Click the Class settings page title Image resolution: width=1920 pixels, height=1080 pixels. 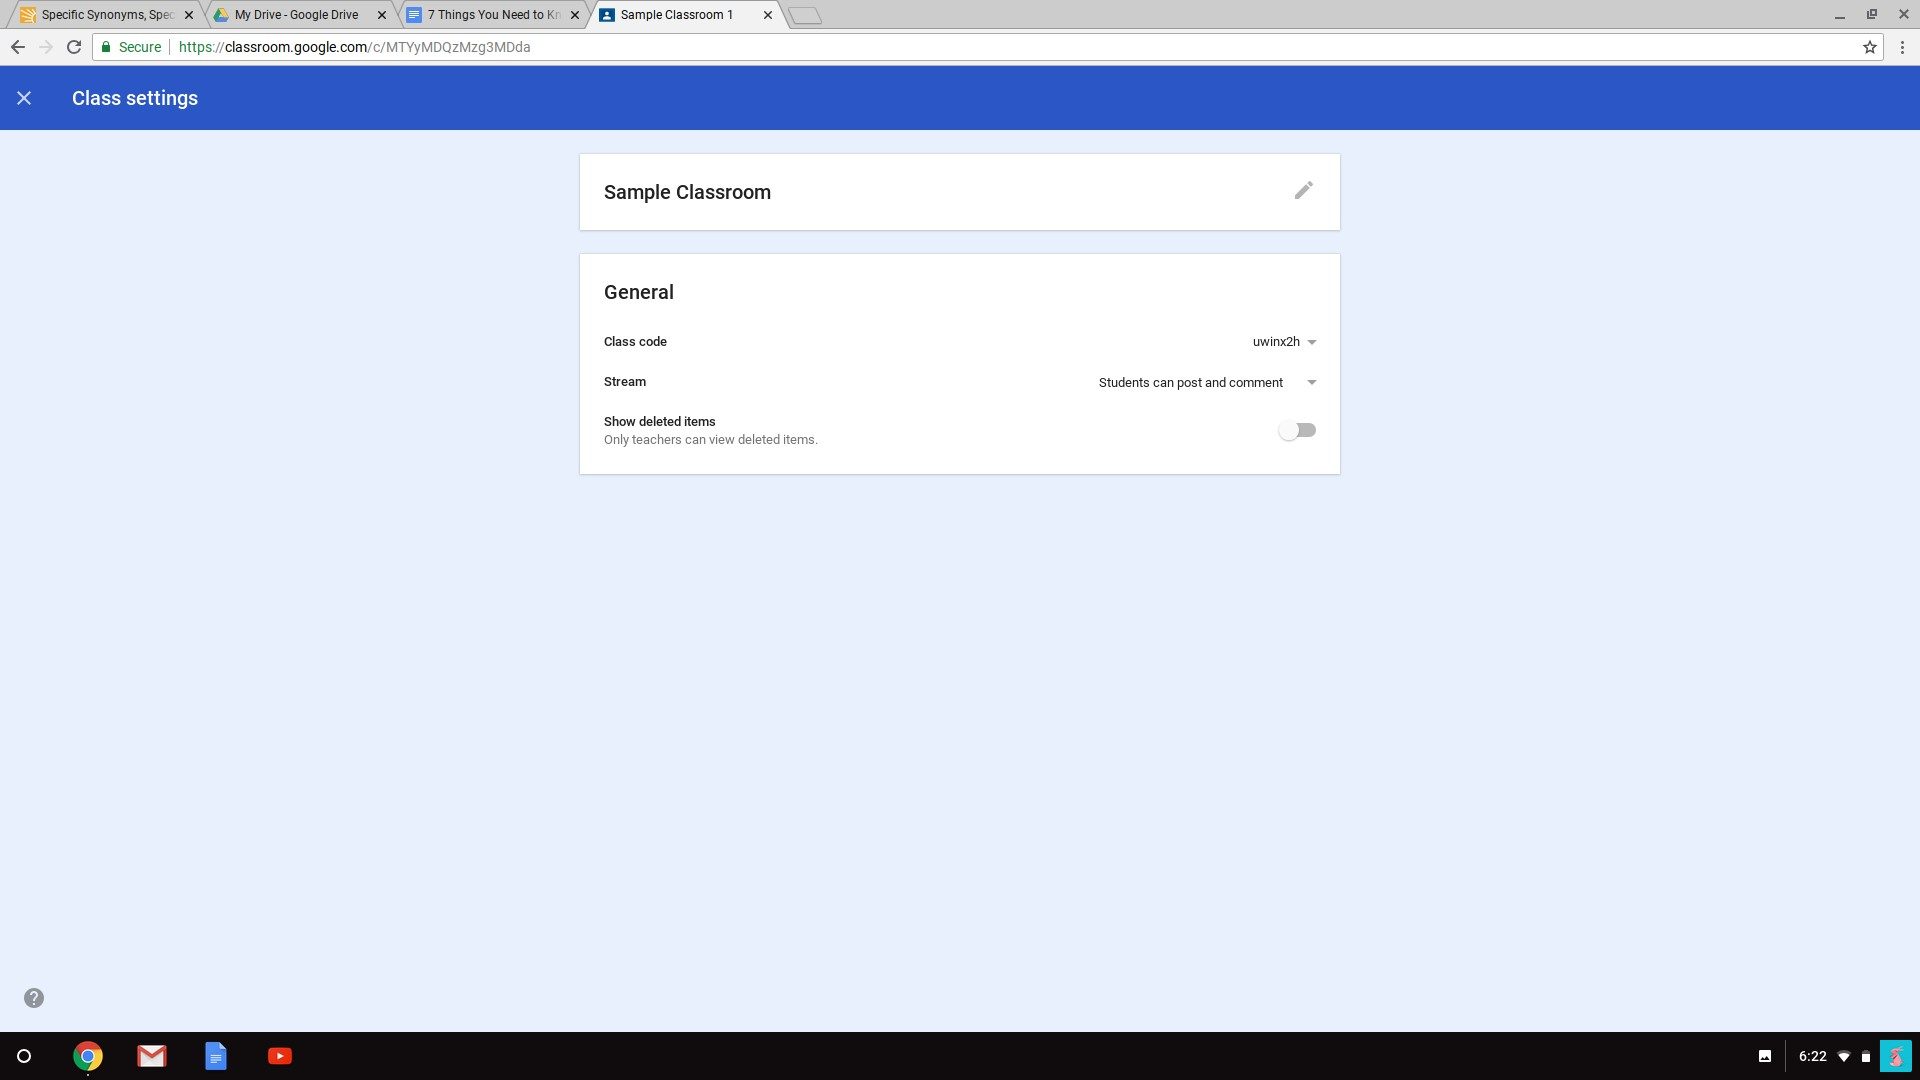click(x=135, y=98)
